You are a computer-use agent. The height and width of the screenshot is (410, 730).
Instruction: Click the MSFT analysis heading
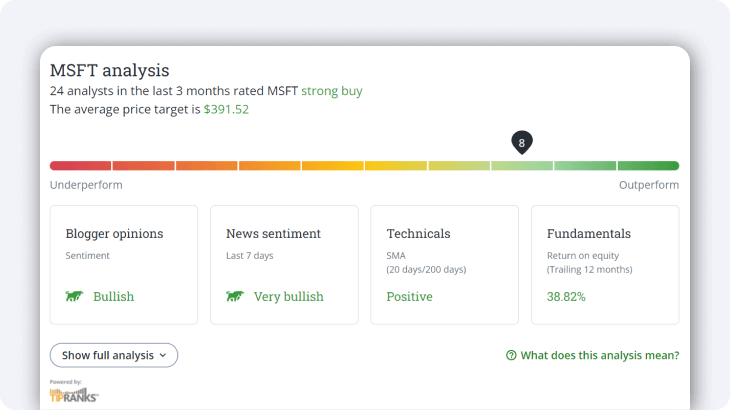click(110, 70)
